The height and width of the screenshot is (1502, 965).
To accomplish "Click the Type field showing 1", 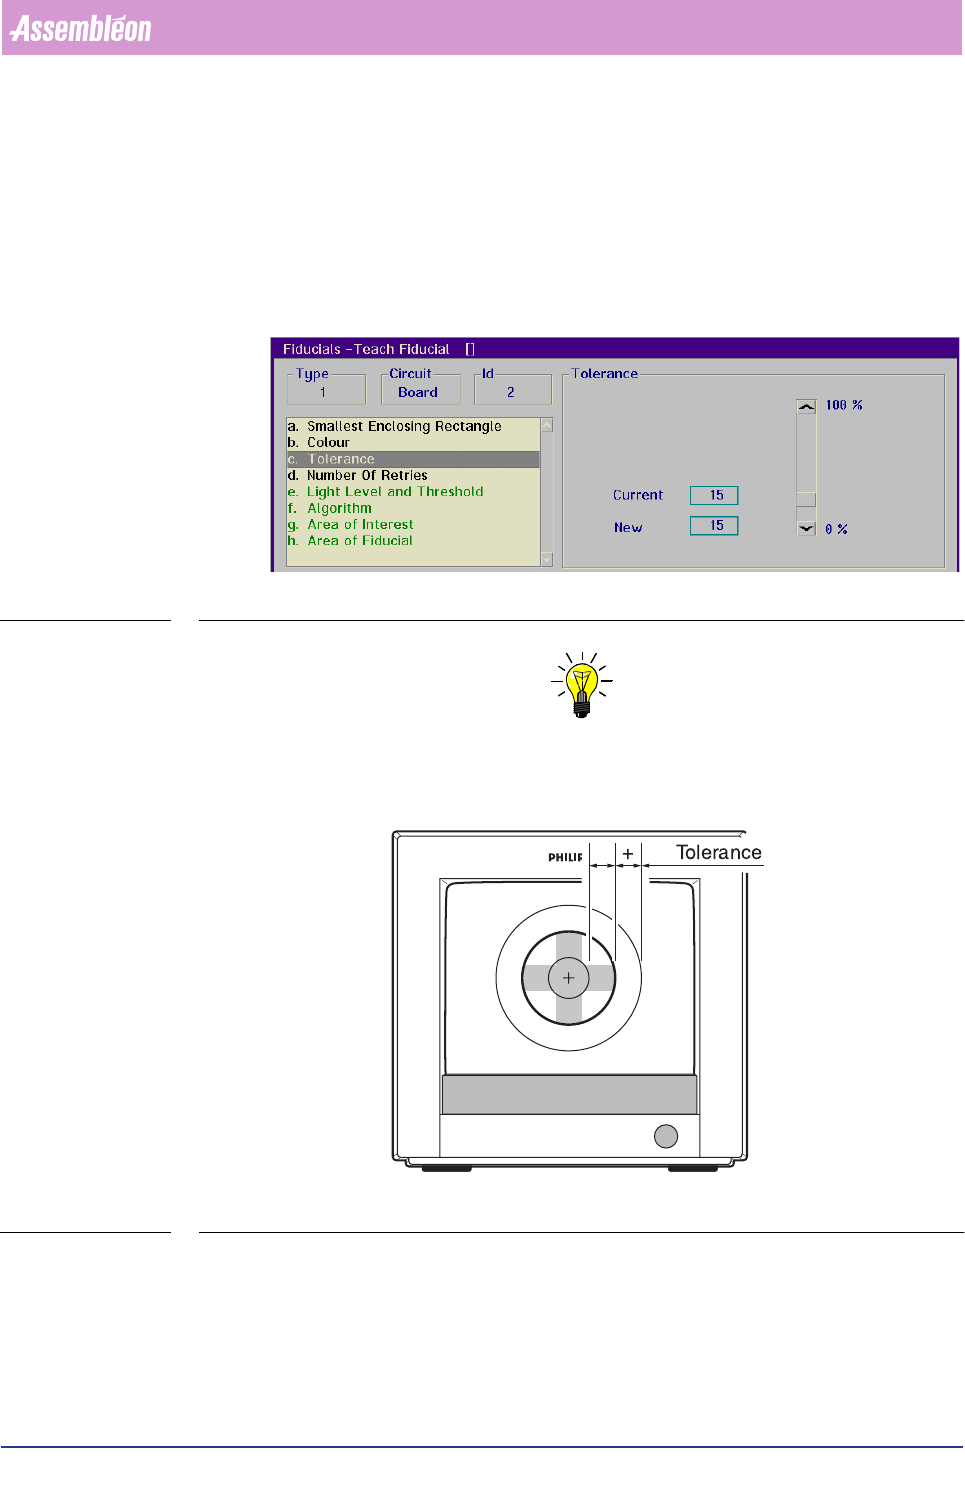I will pos(326,392).
